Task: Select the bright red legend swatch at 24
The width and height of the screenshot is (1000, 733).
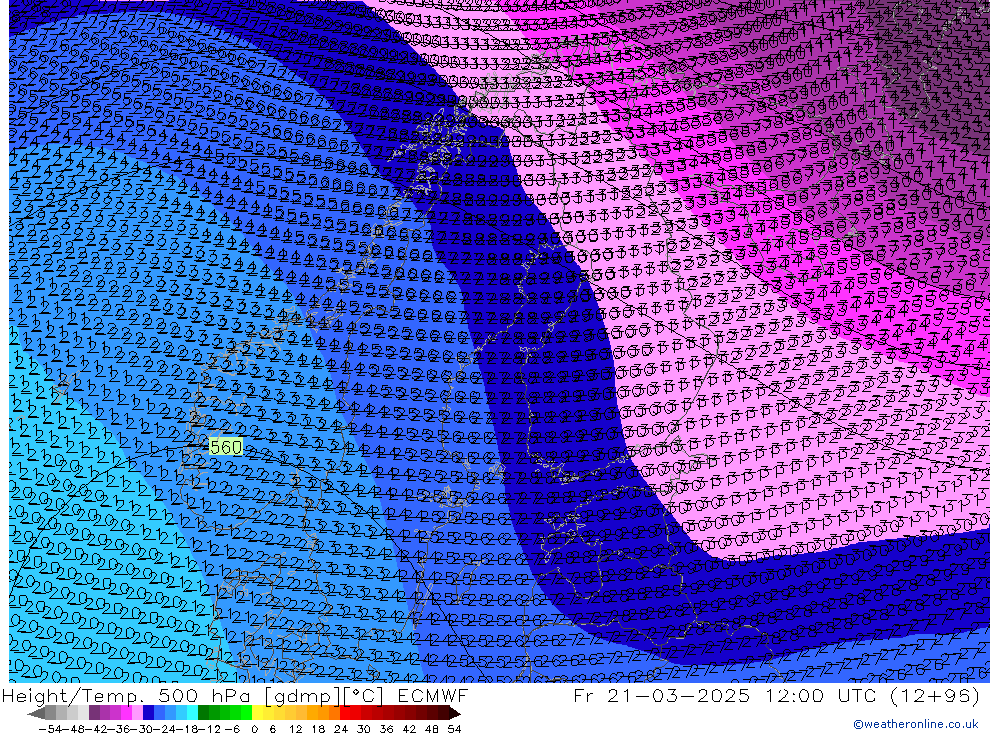Action: (345, 713)
